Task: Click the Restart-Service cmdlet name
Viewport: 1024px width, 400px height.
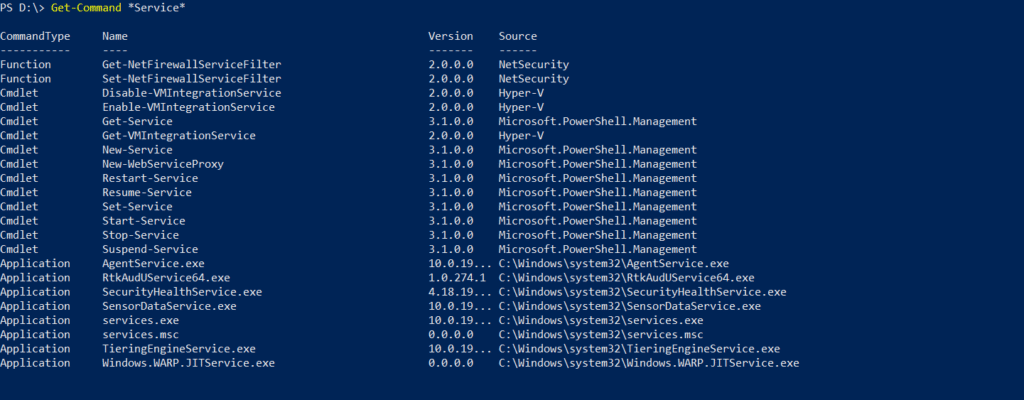Action: (150, 178)
